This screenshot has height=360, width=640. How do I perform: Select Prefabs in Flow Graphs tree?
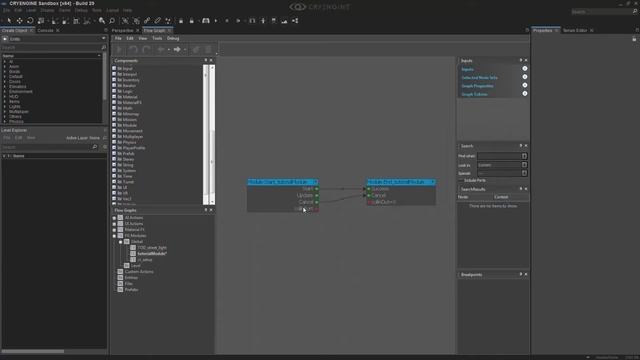pyautogui.click(x=131, y=289)
